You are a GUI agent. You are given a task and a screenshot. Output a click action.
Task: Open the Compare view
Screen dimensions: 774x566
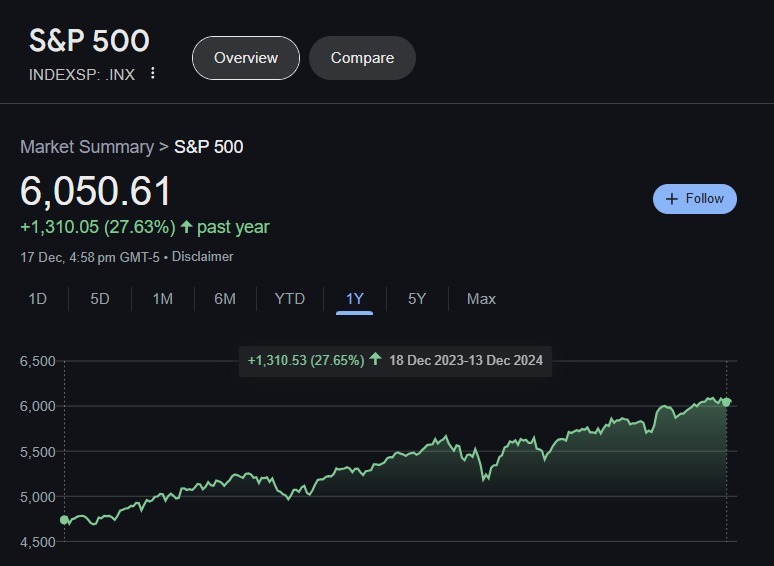tap(362, 58)
